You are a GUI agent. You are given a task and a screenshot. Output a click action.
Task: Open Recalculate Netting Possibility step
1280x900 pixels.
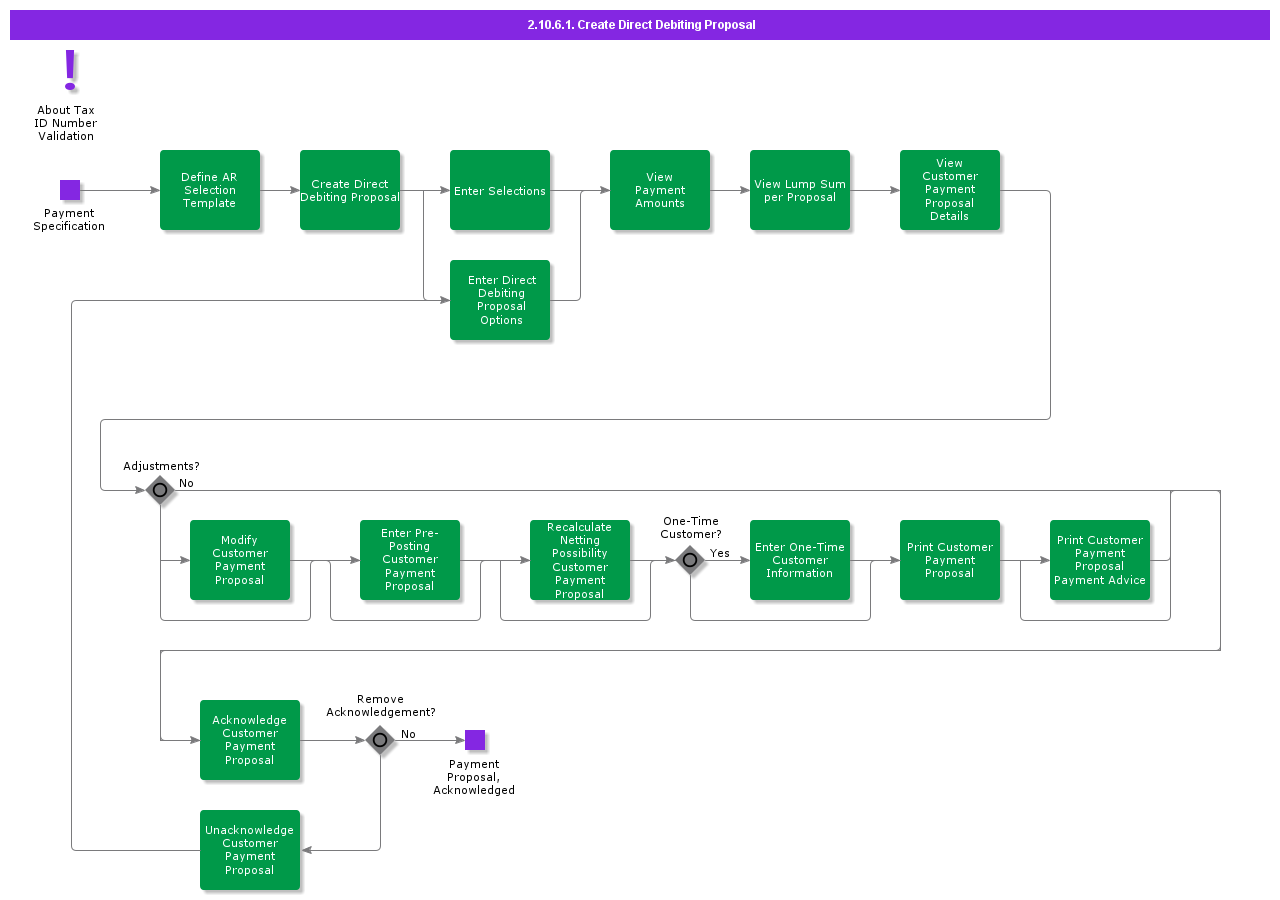click(580, 560)
